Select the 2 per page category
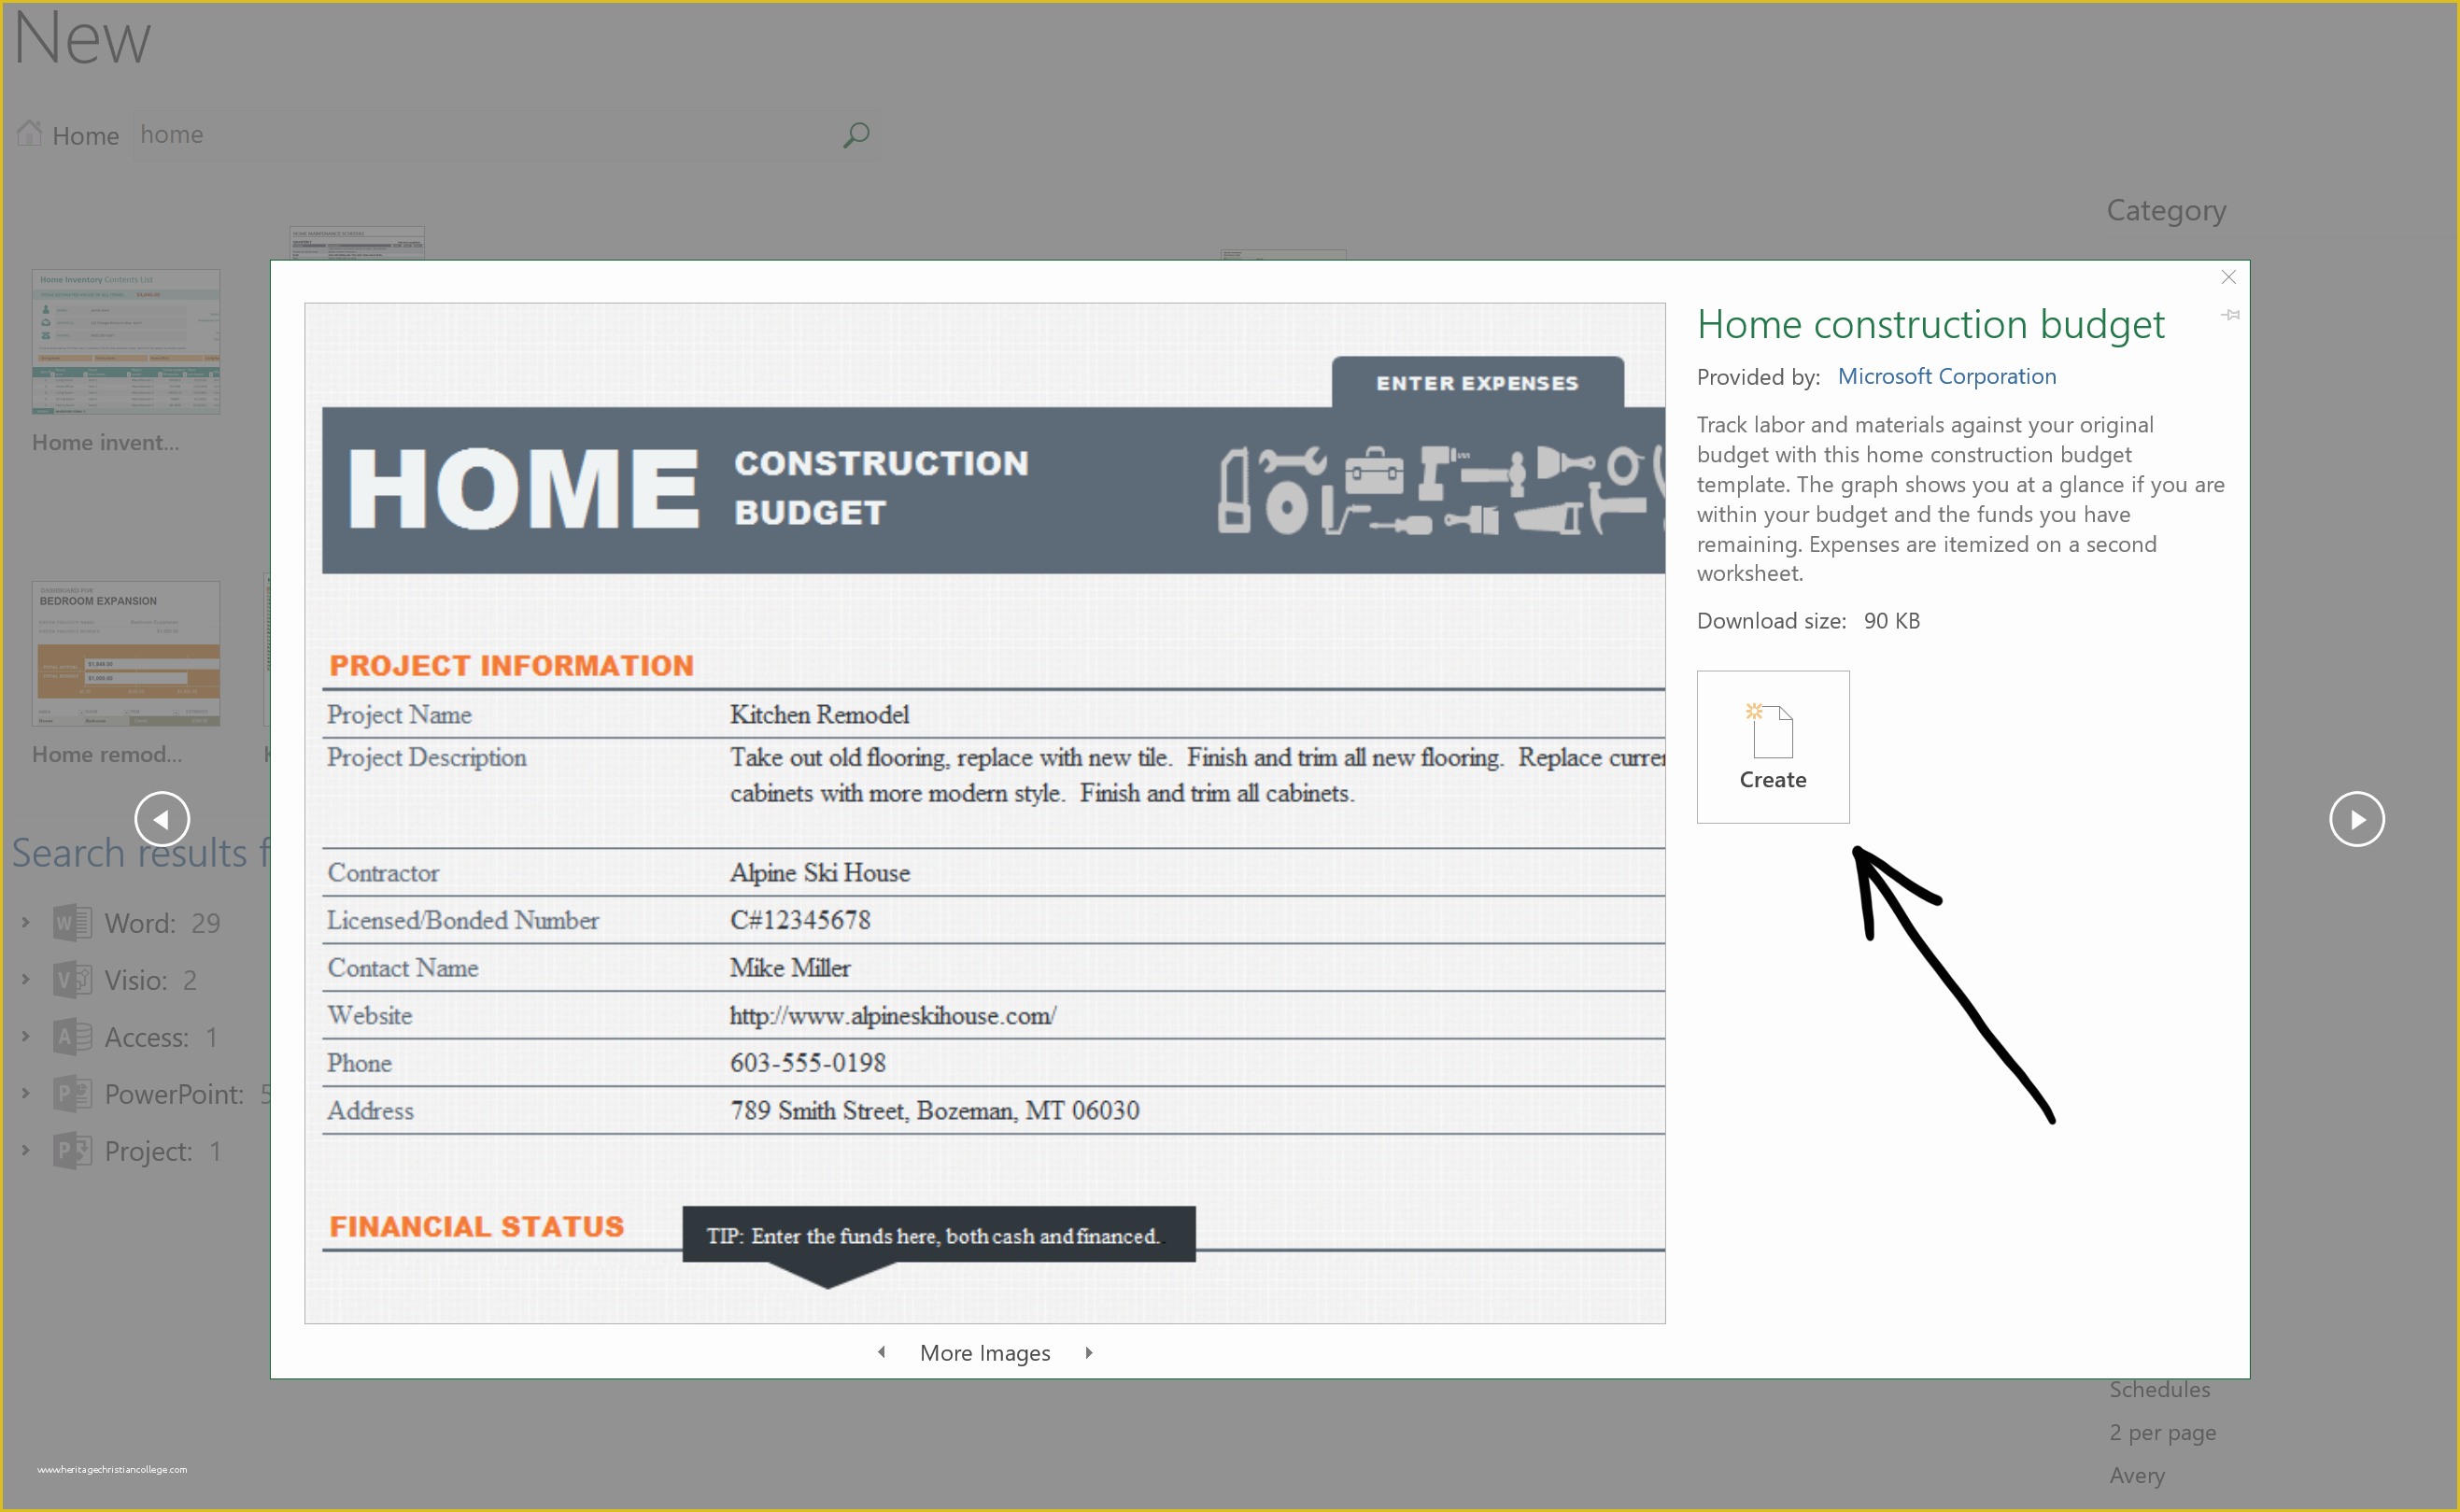The width and height of the screenshot is (2460, 1512). pyautogui.click(x=2162, y=1432)
